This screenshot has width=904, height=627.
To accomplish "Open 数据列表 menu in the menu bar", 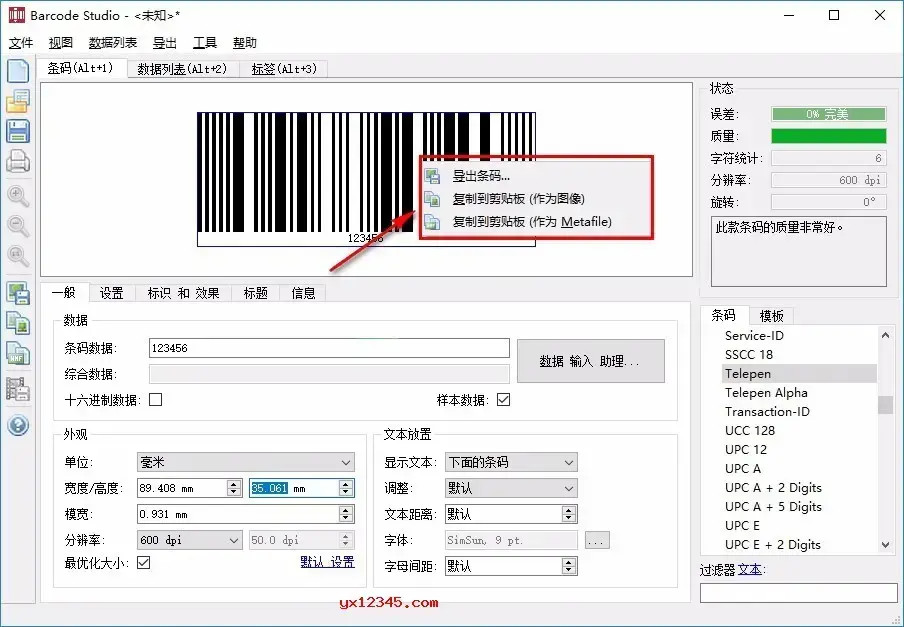I will [113, 43].
